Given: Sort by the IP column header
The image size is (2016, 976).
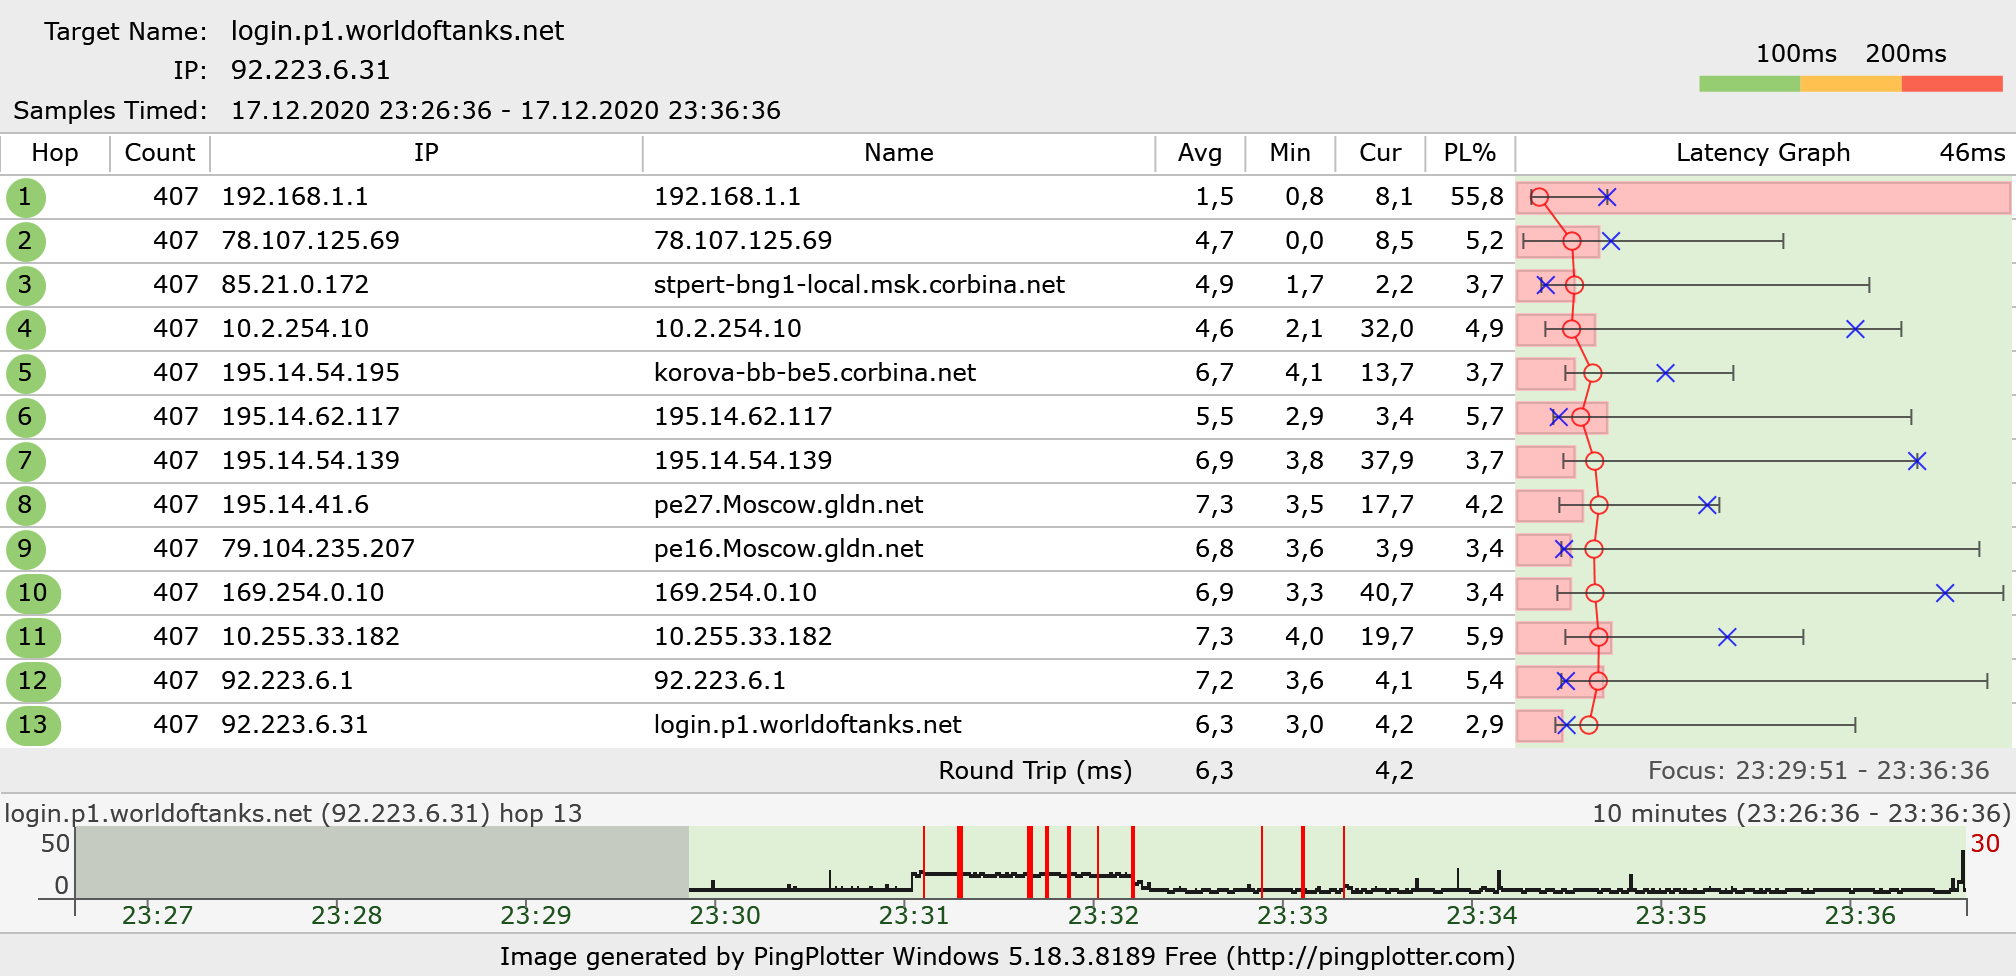Looking at the screenshot, I should point(426,153).
